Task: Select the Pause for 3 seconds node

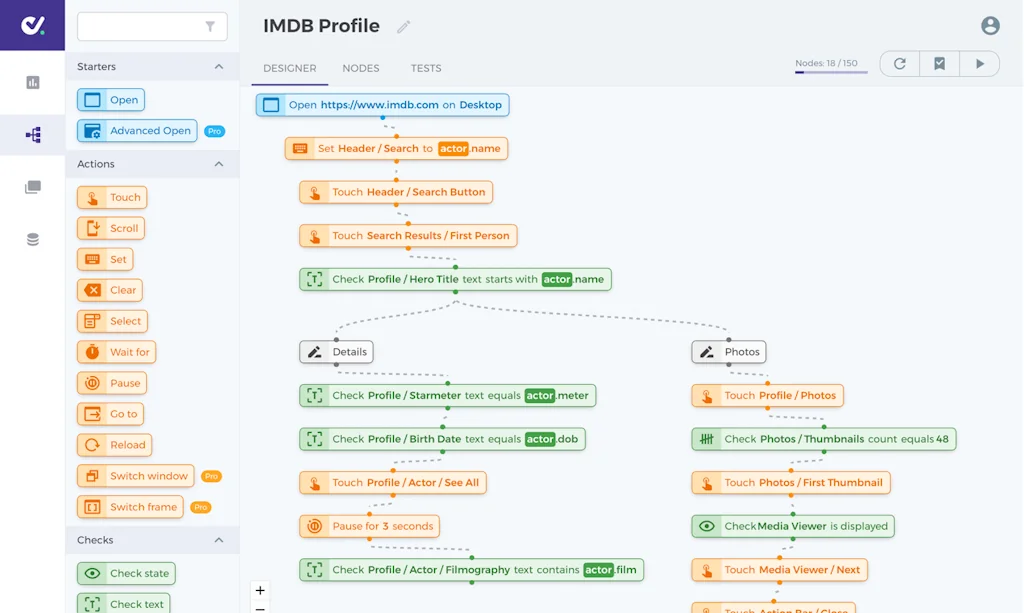Action: tap(371, 525)
